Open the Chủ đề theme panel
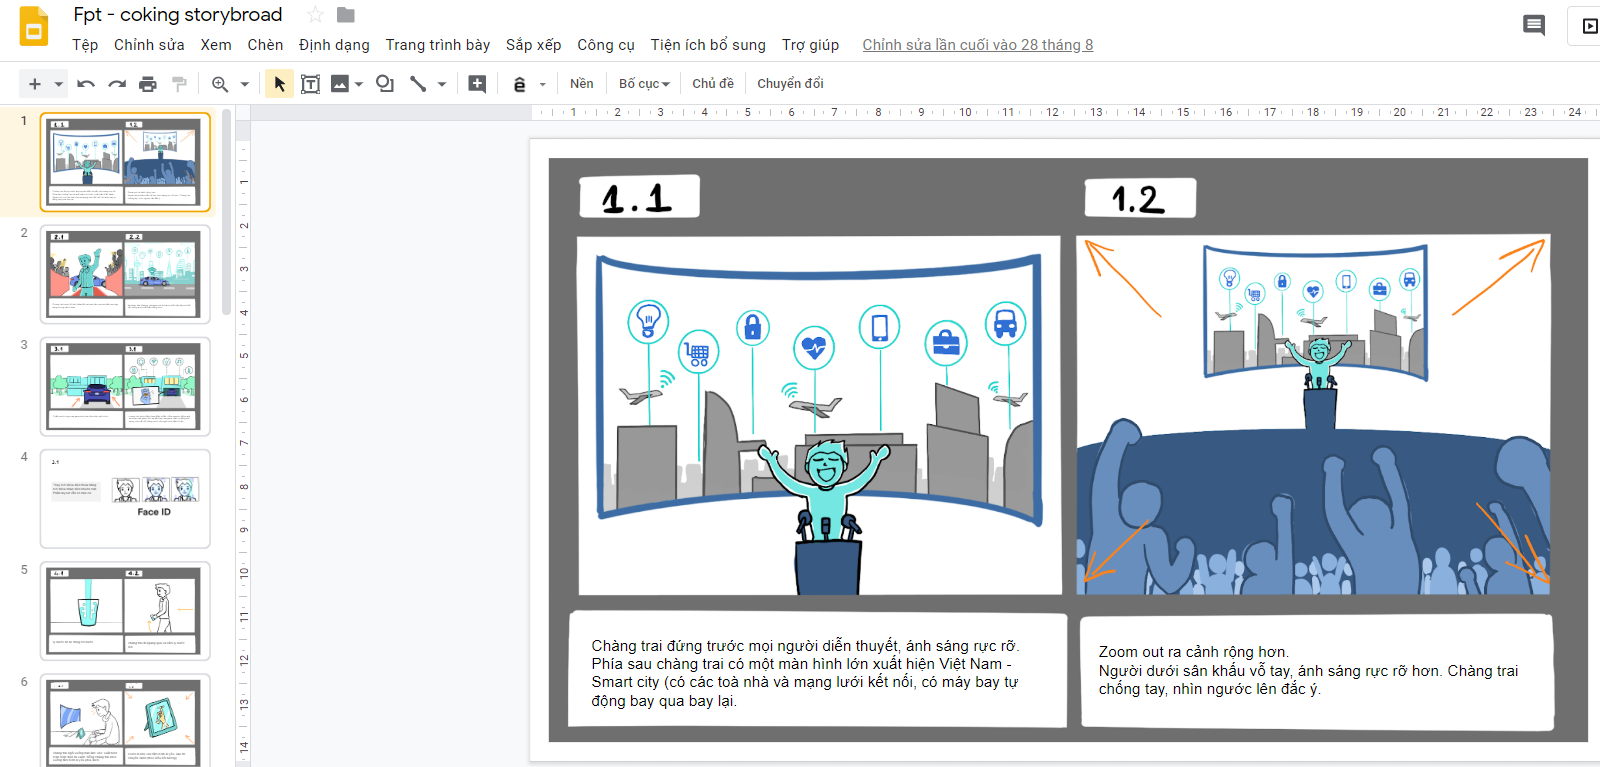Image resolution: width=1600 pixels, height=767 pixels. point(713,84)
